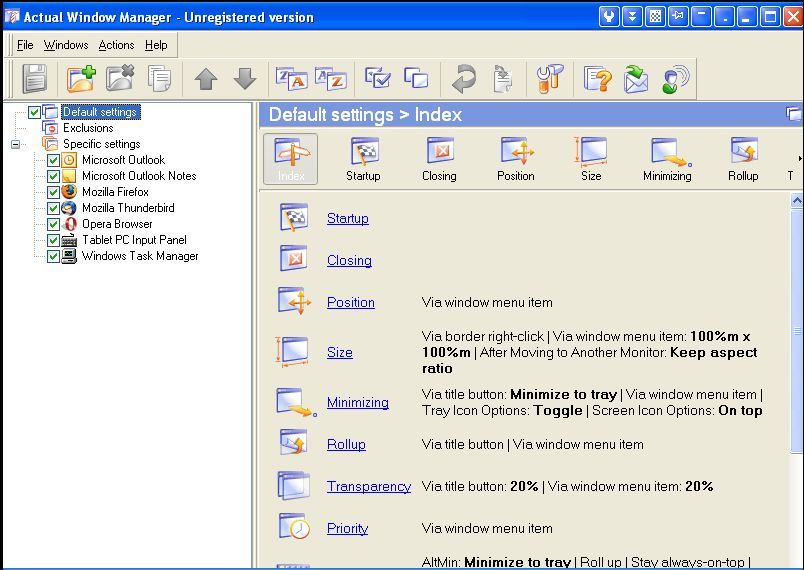Follow the Startup link

pyautogui.click(x=348, y=218)
